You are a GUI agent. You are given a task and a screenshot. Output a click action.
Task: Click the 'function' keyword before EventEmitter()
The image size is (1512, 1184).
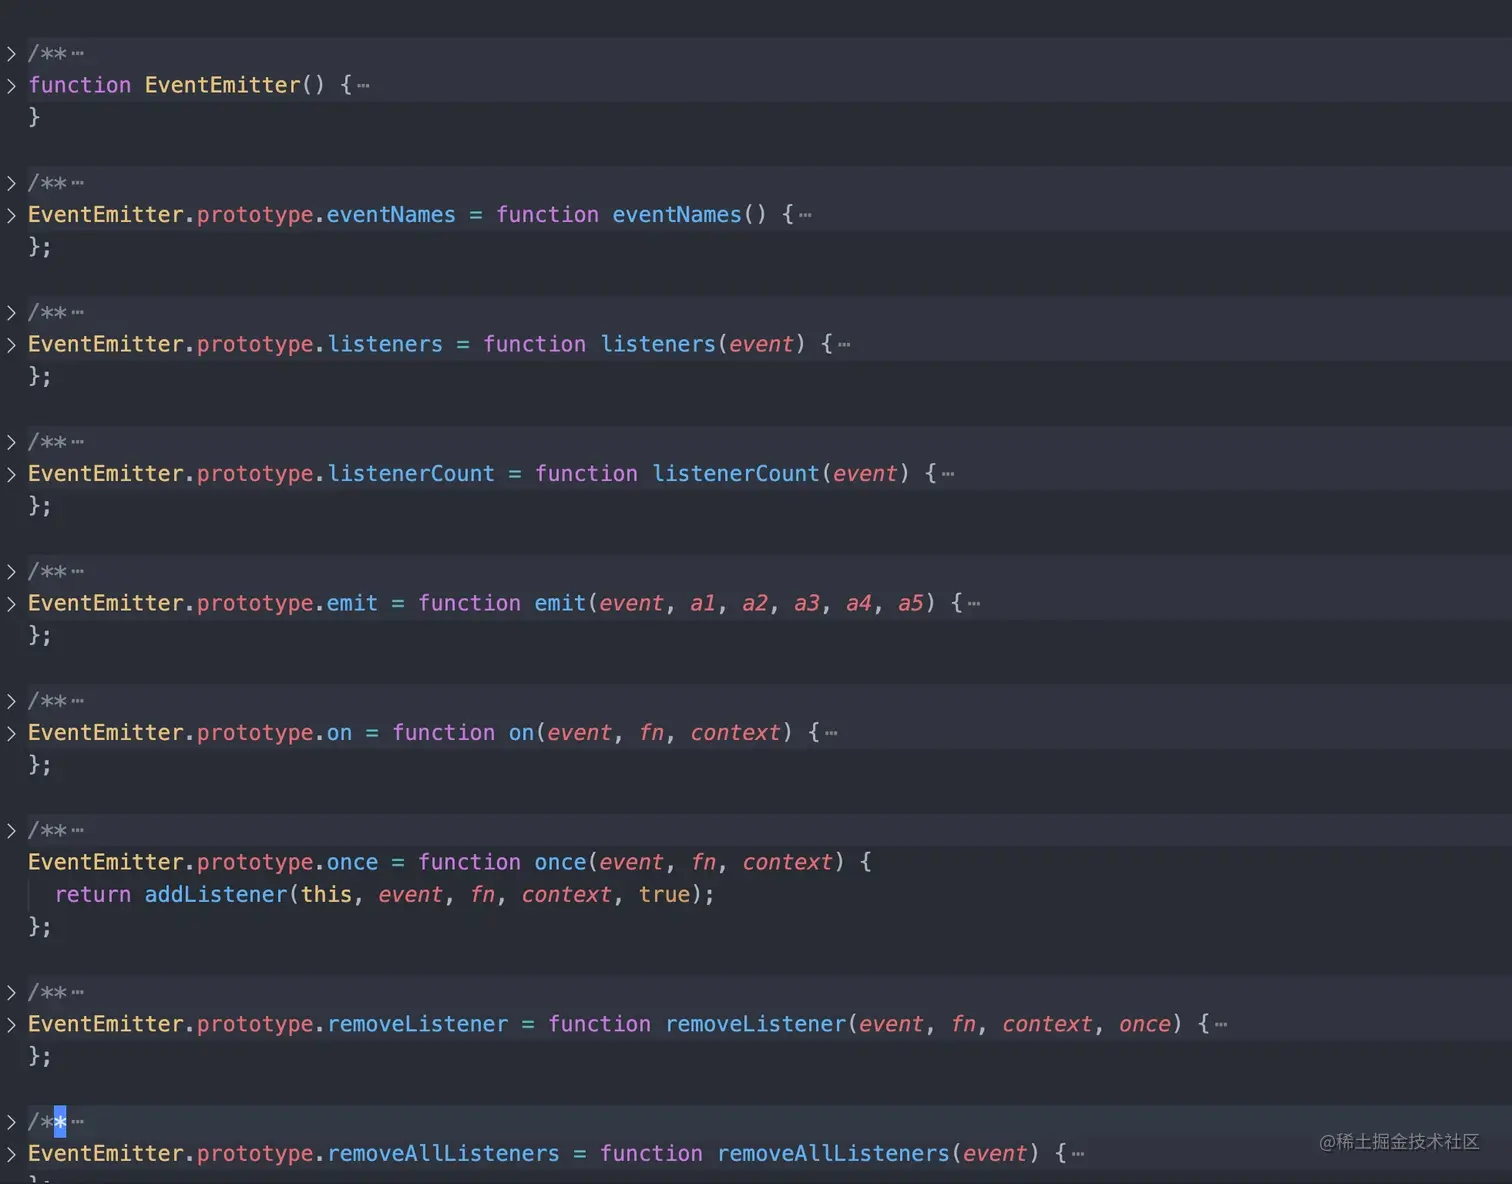80,86
